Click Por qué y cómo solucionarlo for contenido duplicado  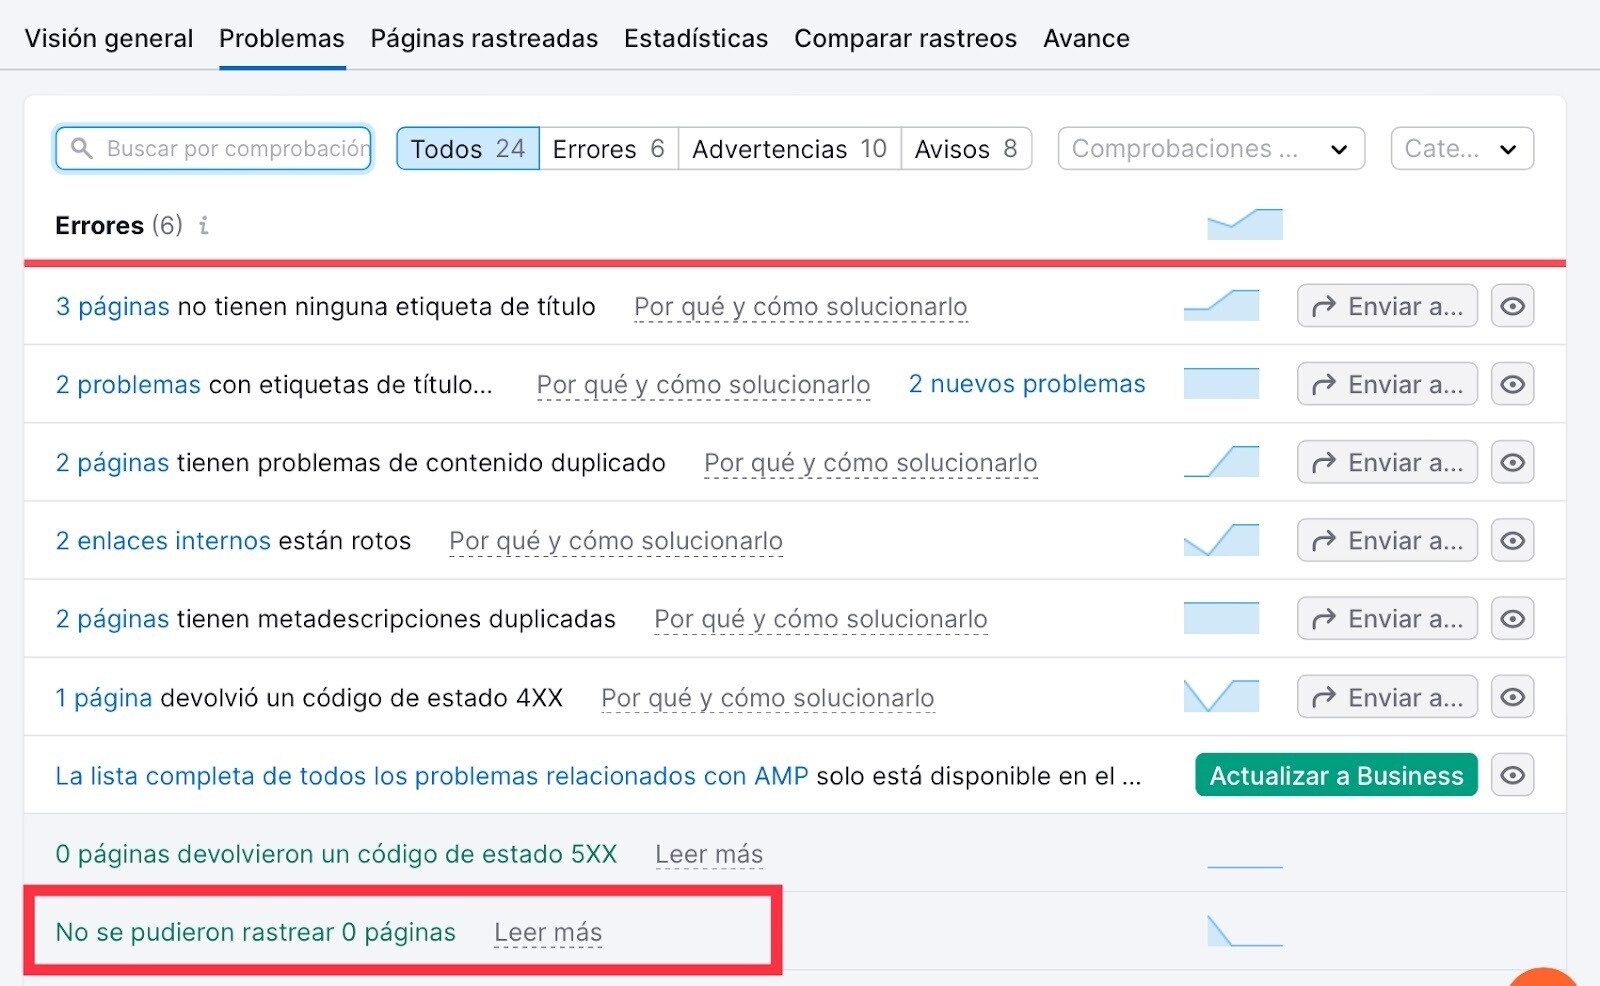(x=871, y=462)
